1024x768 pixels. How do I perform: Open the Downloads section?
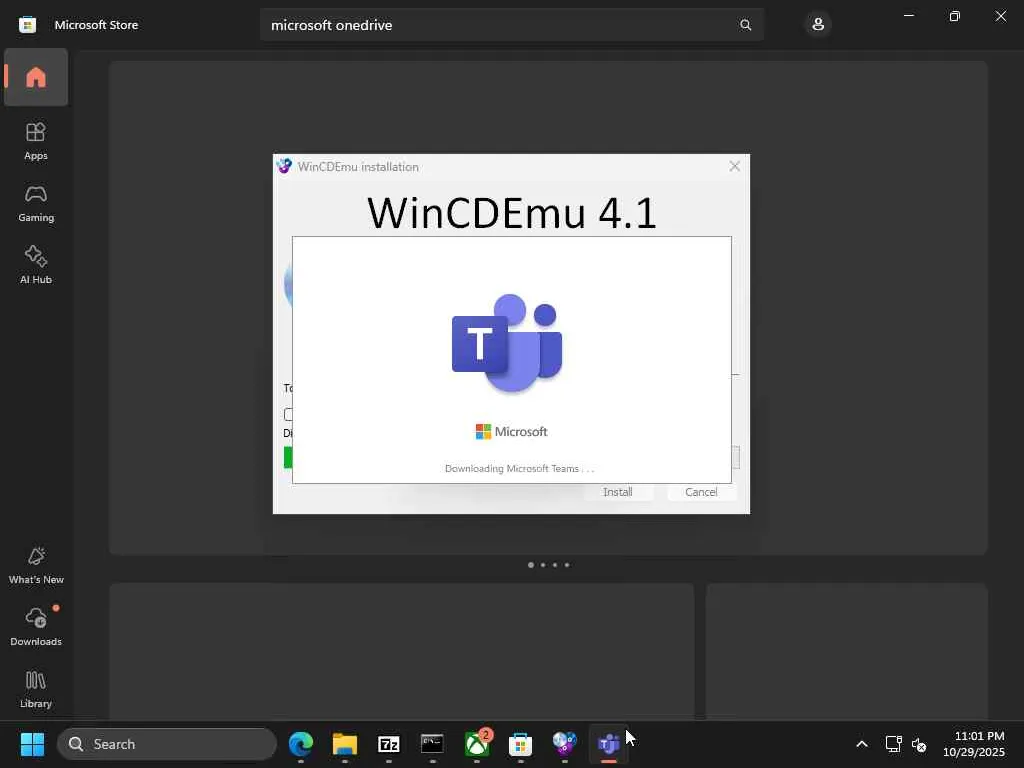pyautogui.click(x=36, y=628)
